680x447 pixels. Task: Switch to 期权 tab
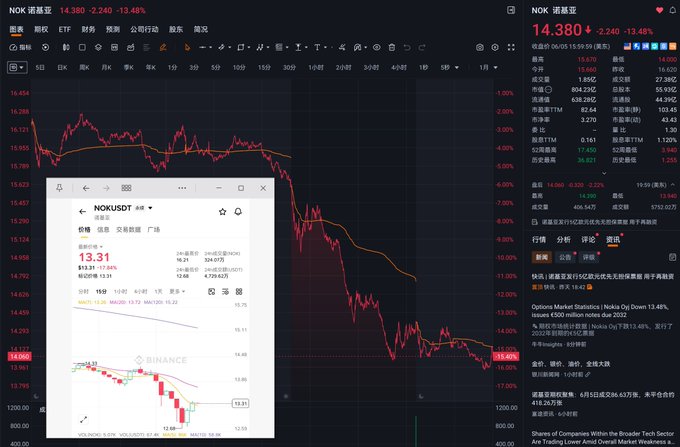41,29
